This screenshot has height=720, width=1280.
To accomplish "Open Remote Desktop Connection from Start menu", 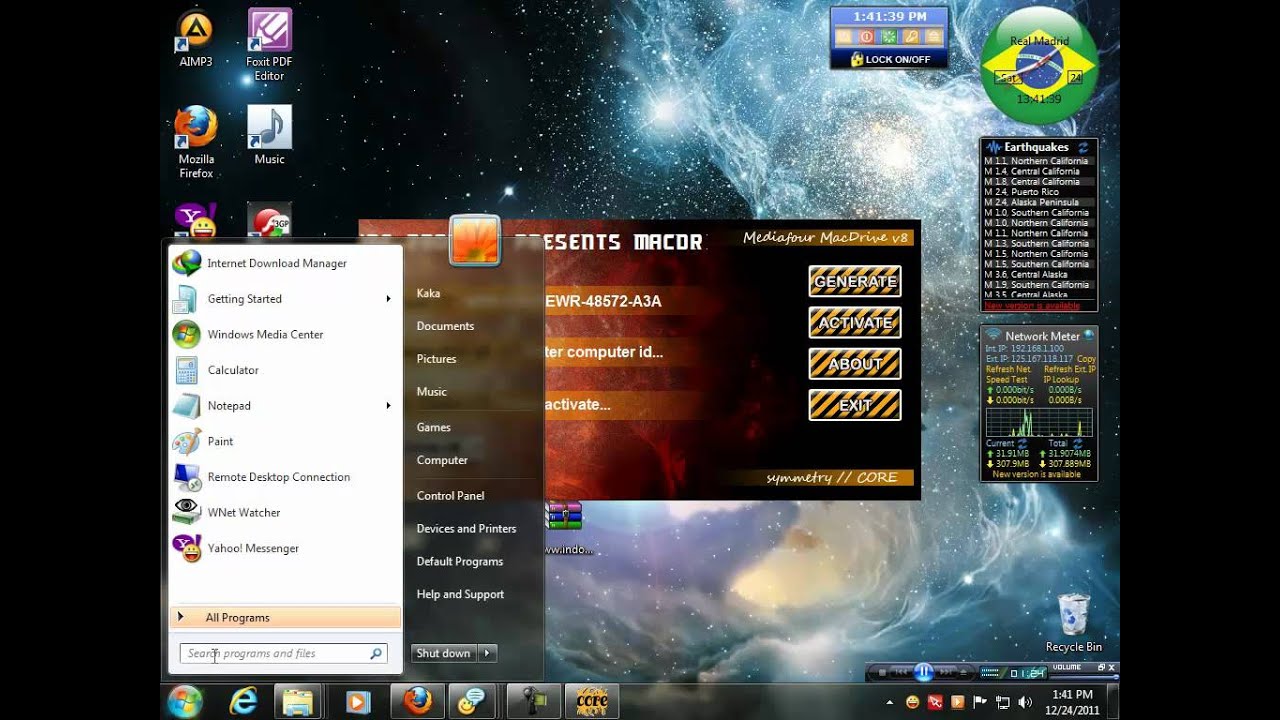I will click(285, 477).
